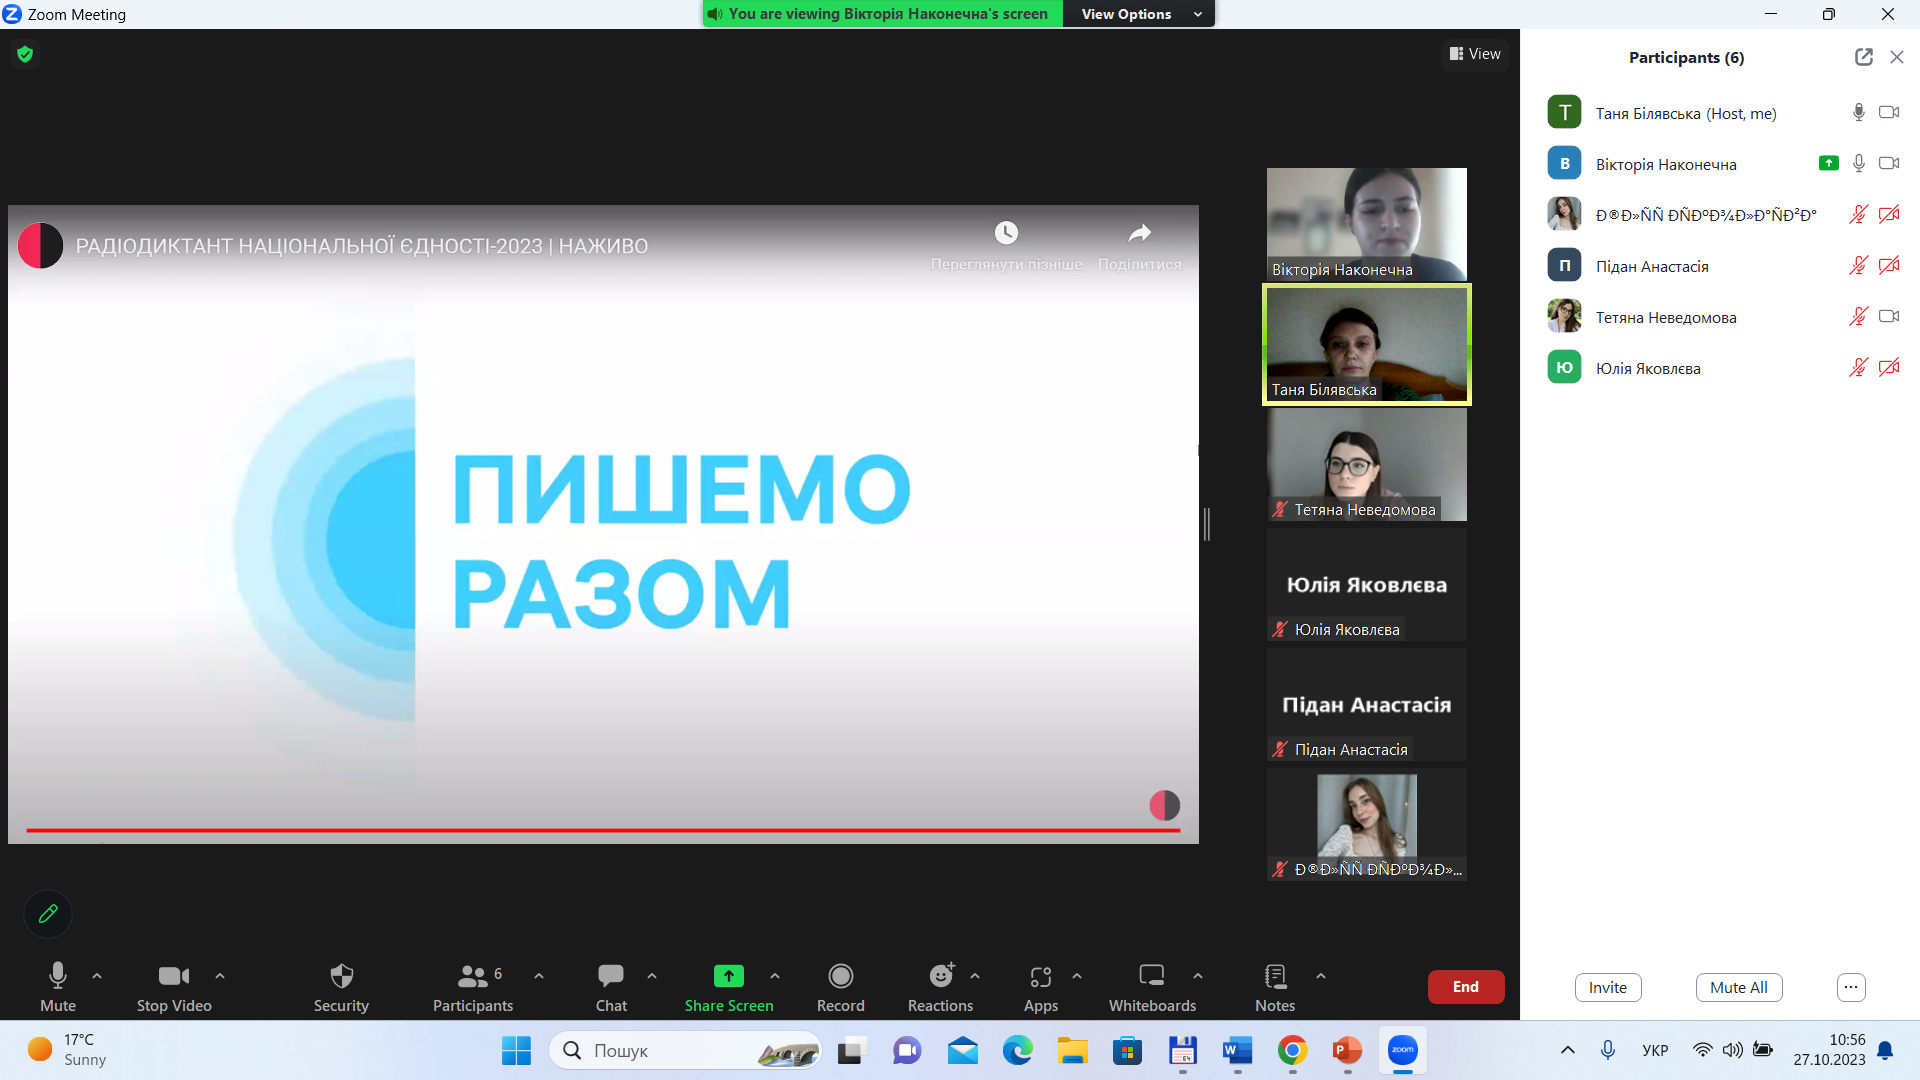The image size is (1920, 1080).
Task: Expand Share Screen options arrow
Action: click(x=775, y=976)
